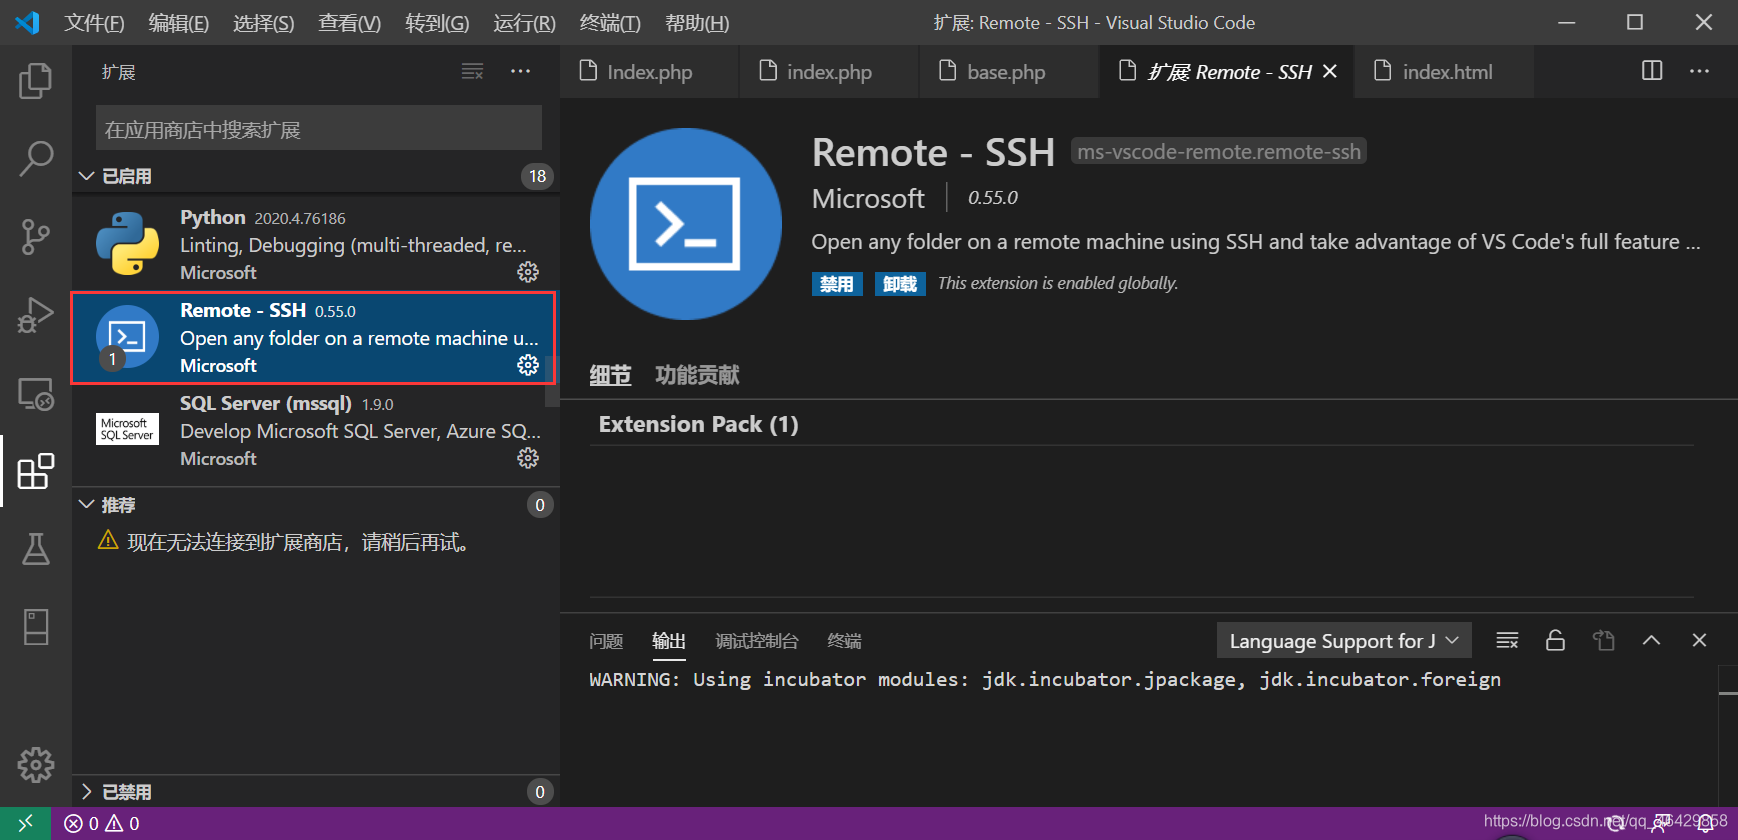Viewport: 1738px width, 840px height.
Task: Open the Help menu
Action: (x=697, y=22)
